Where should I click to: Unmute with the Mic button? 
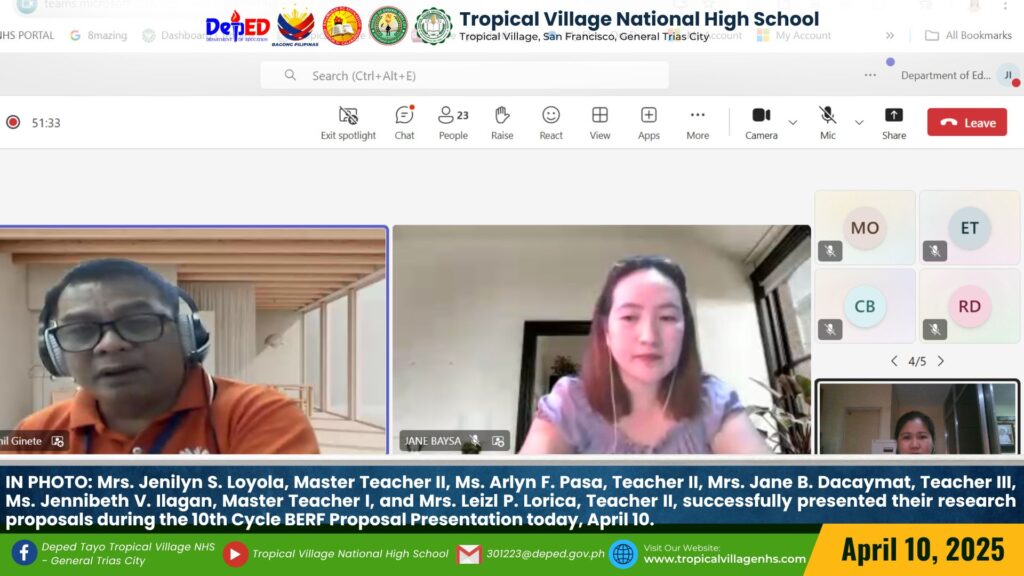[827, 122]
